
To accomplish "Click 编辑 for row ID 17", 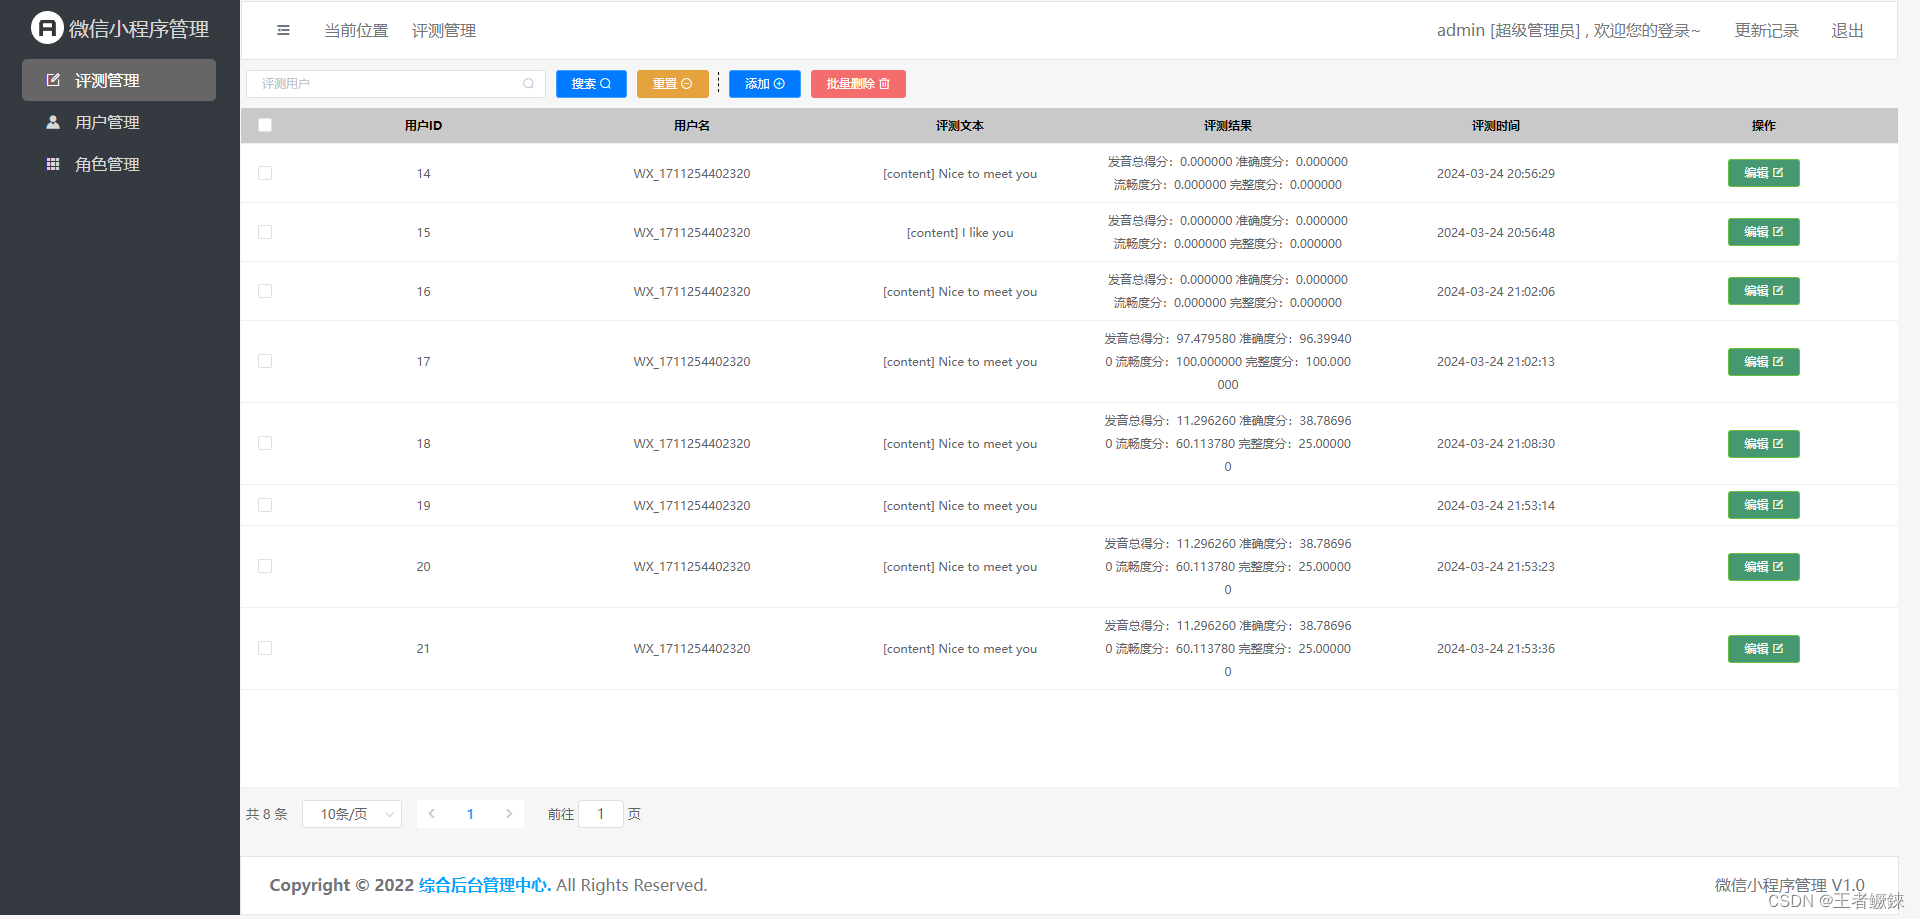I will point(1763,362).
